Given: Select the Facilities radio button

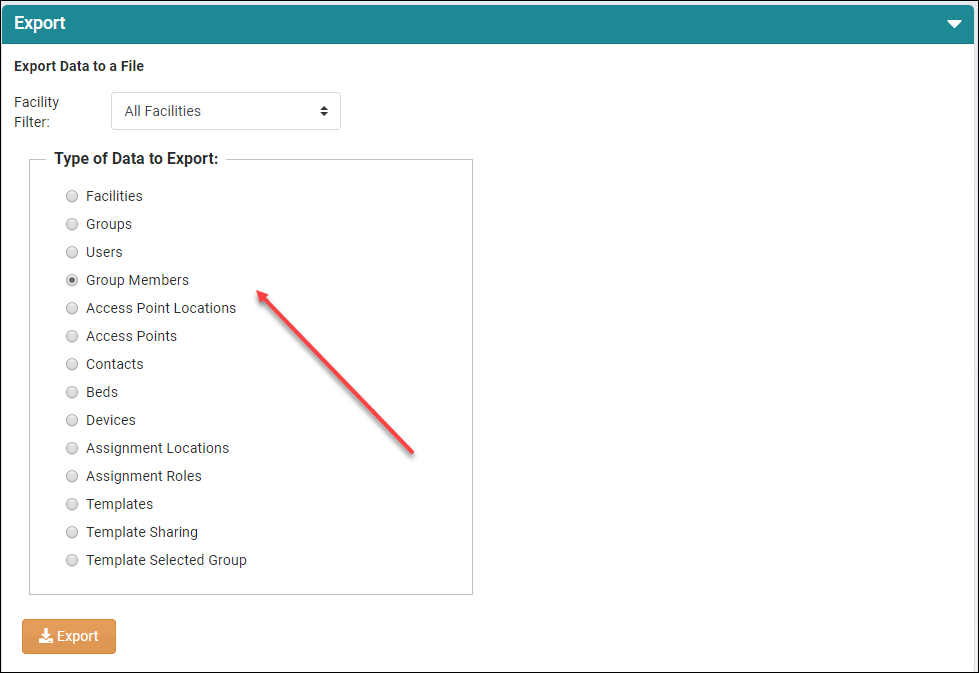Looking at the screenshot, I should coord(72,196).
